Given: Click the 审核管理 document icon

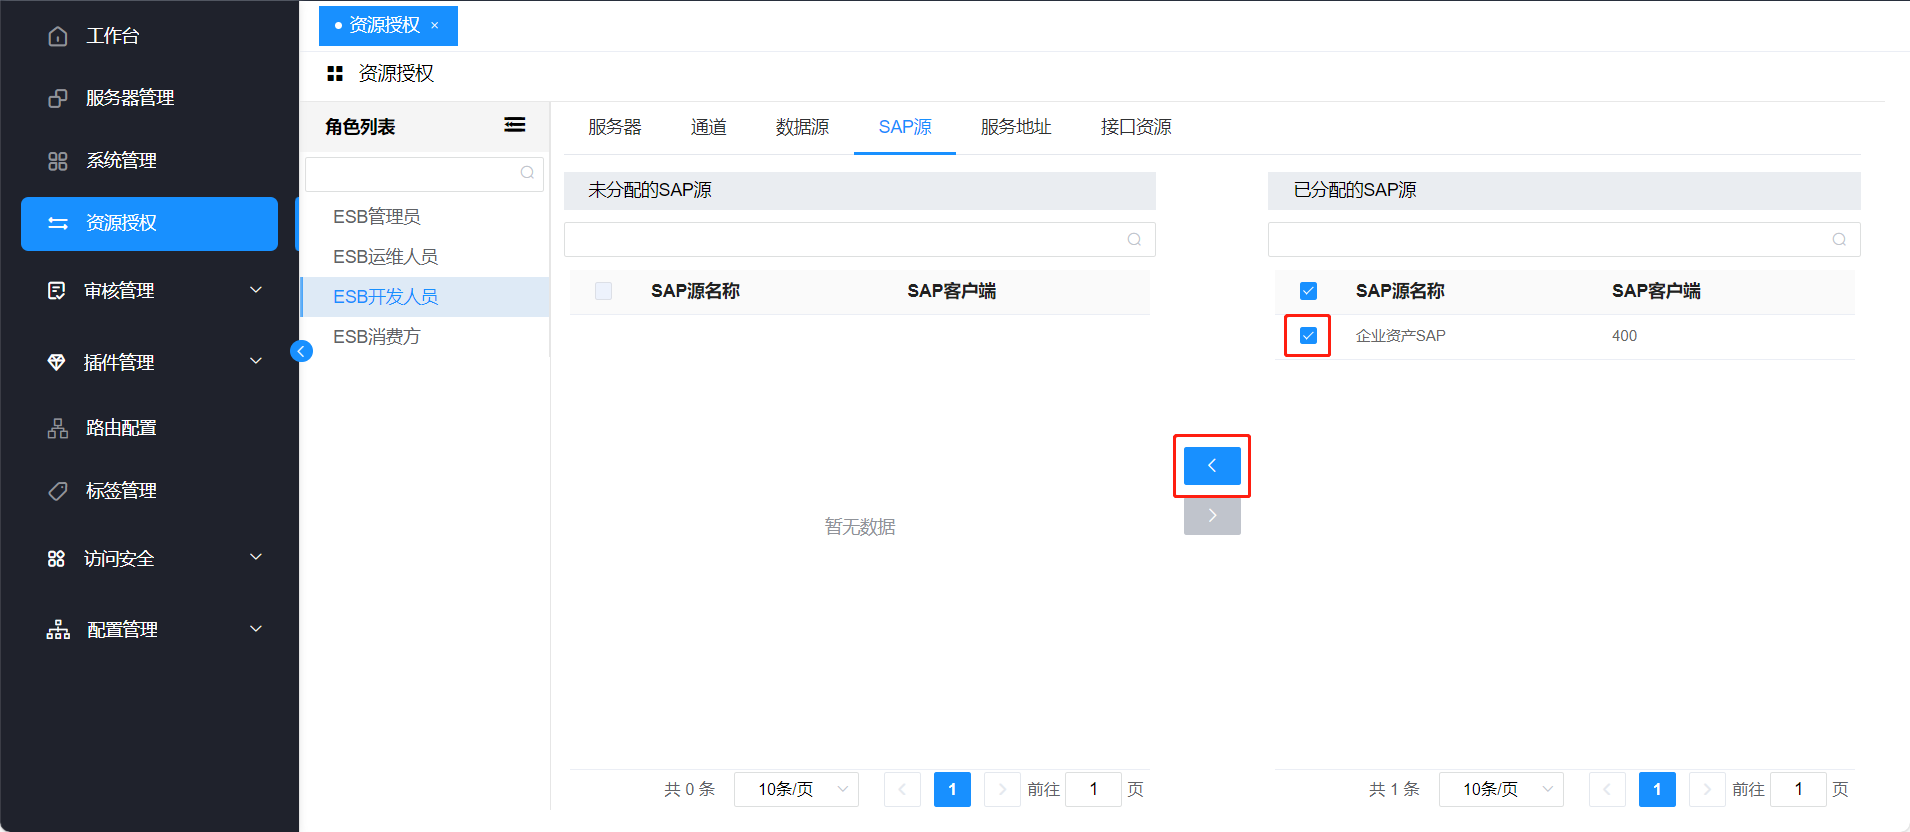Looking at the screenshot, I should click(57, 291).
